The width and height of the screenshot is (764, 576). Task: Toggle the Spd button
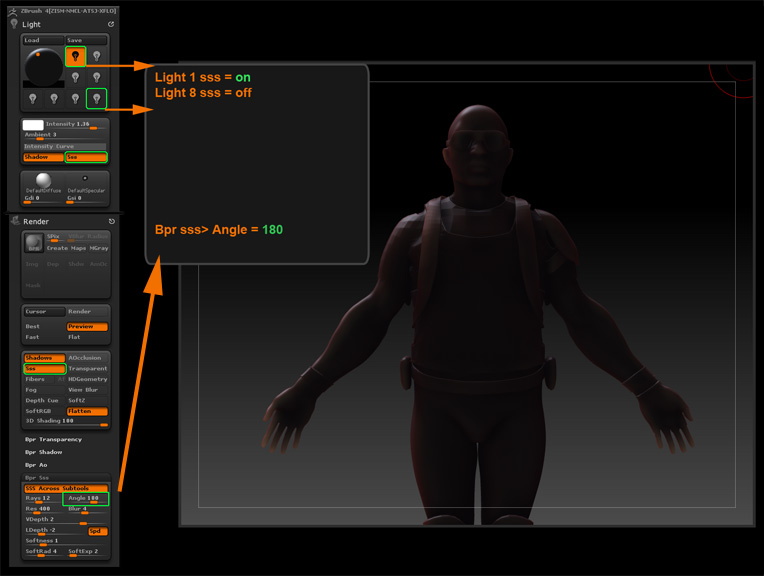tap(98, 531)
